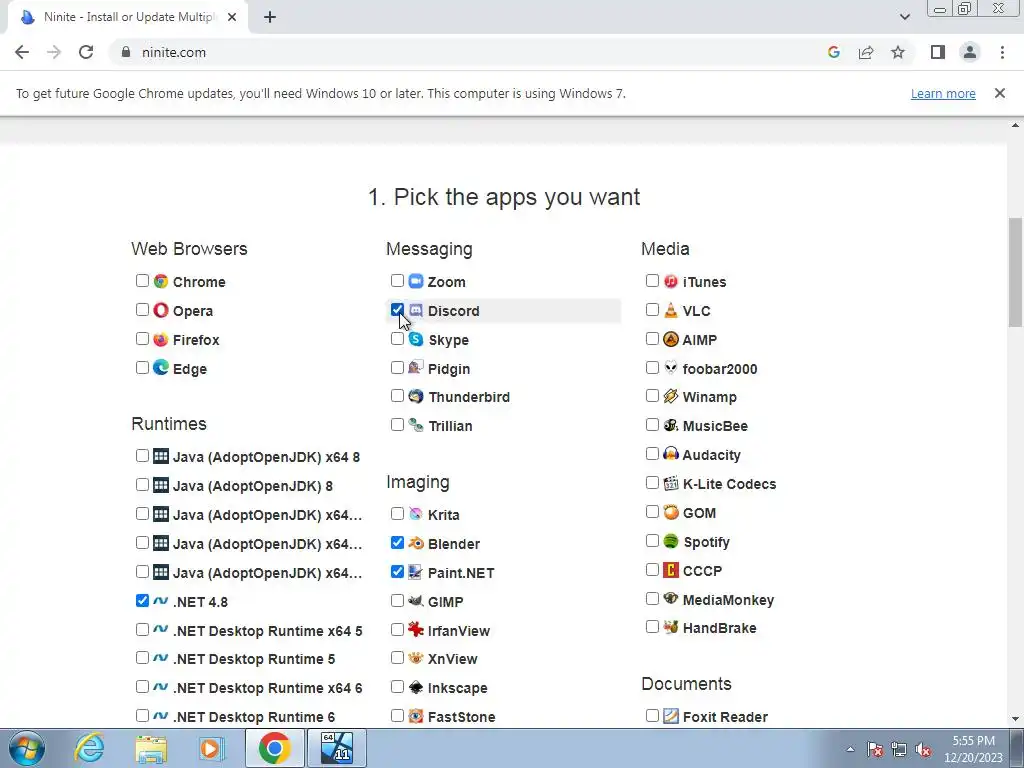The width and height of the screenshot is (1024, 768).
Task: Open Windows Media Player taskbar icon
Action: tap(211, 748)
